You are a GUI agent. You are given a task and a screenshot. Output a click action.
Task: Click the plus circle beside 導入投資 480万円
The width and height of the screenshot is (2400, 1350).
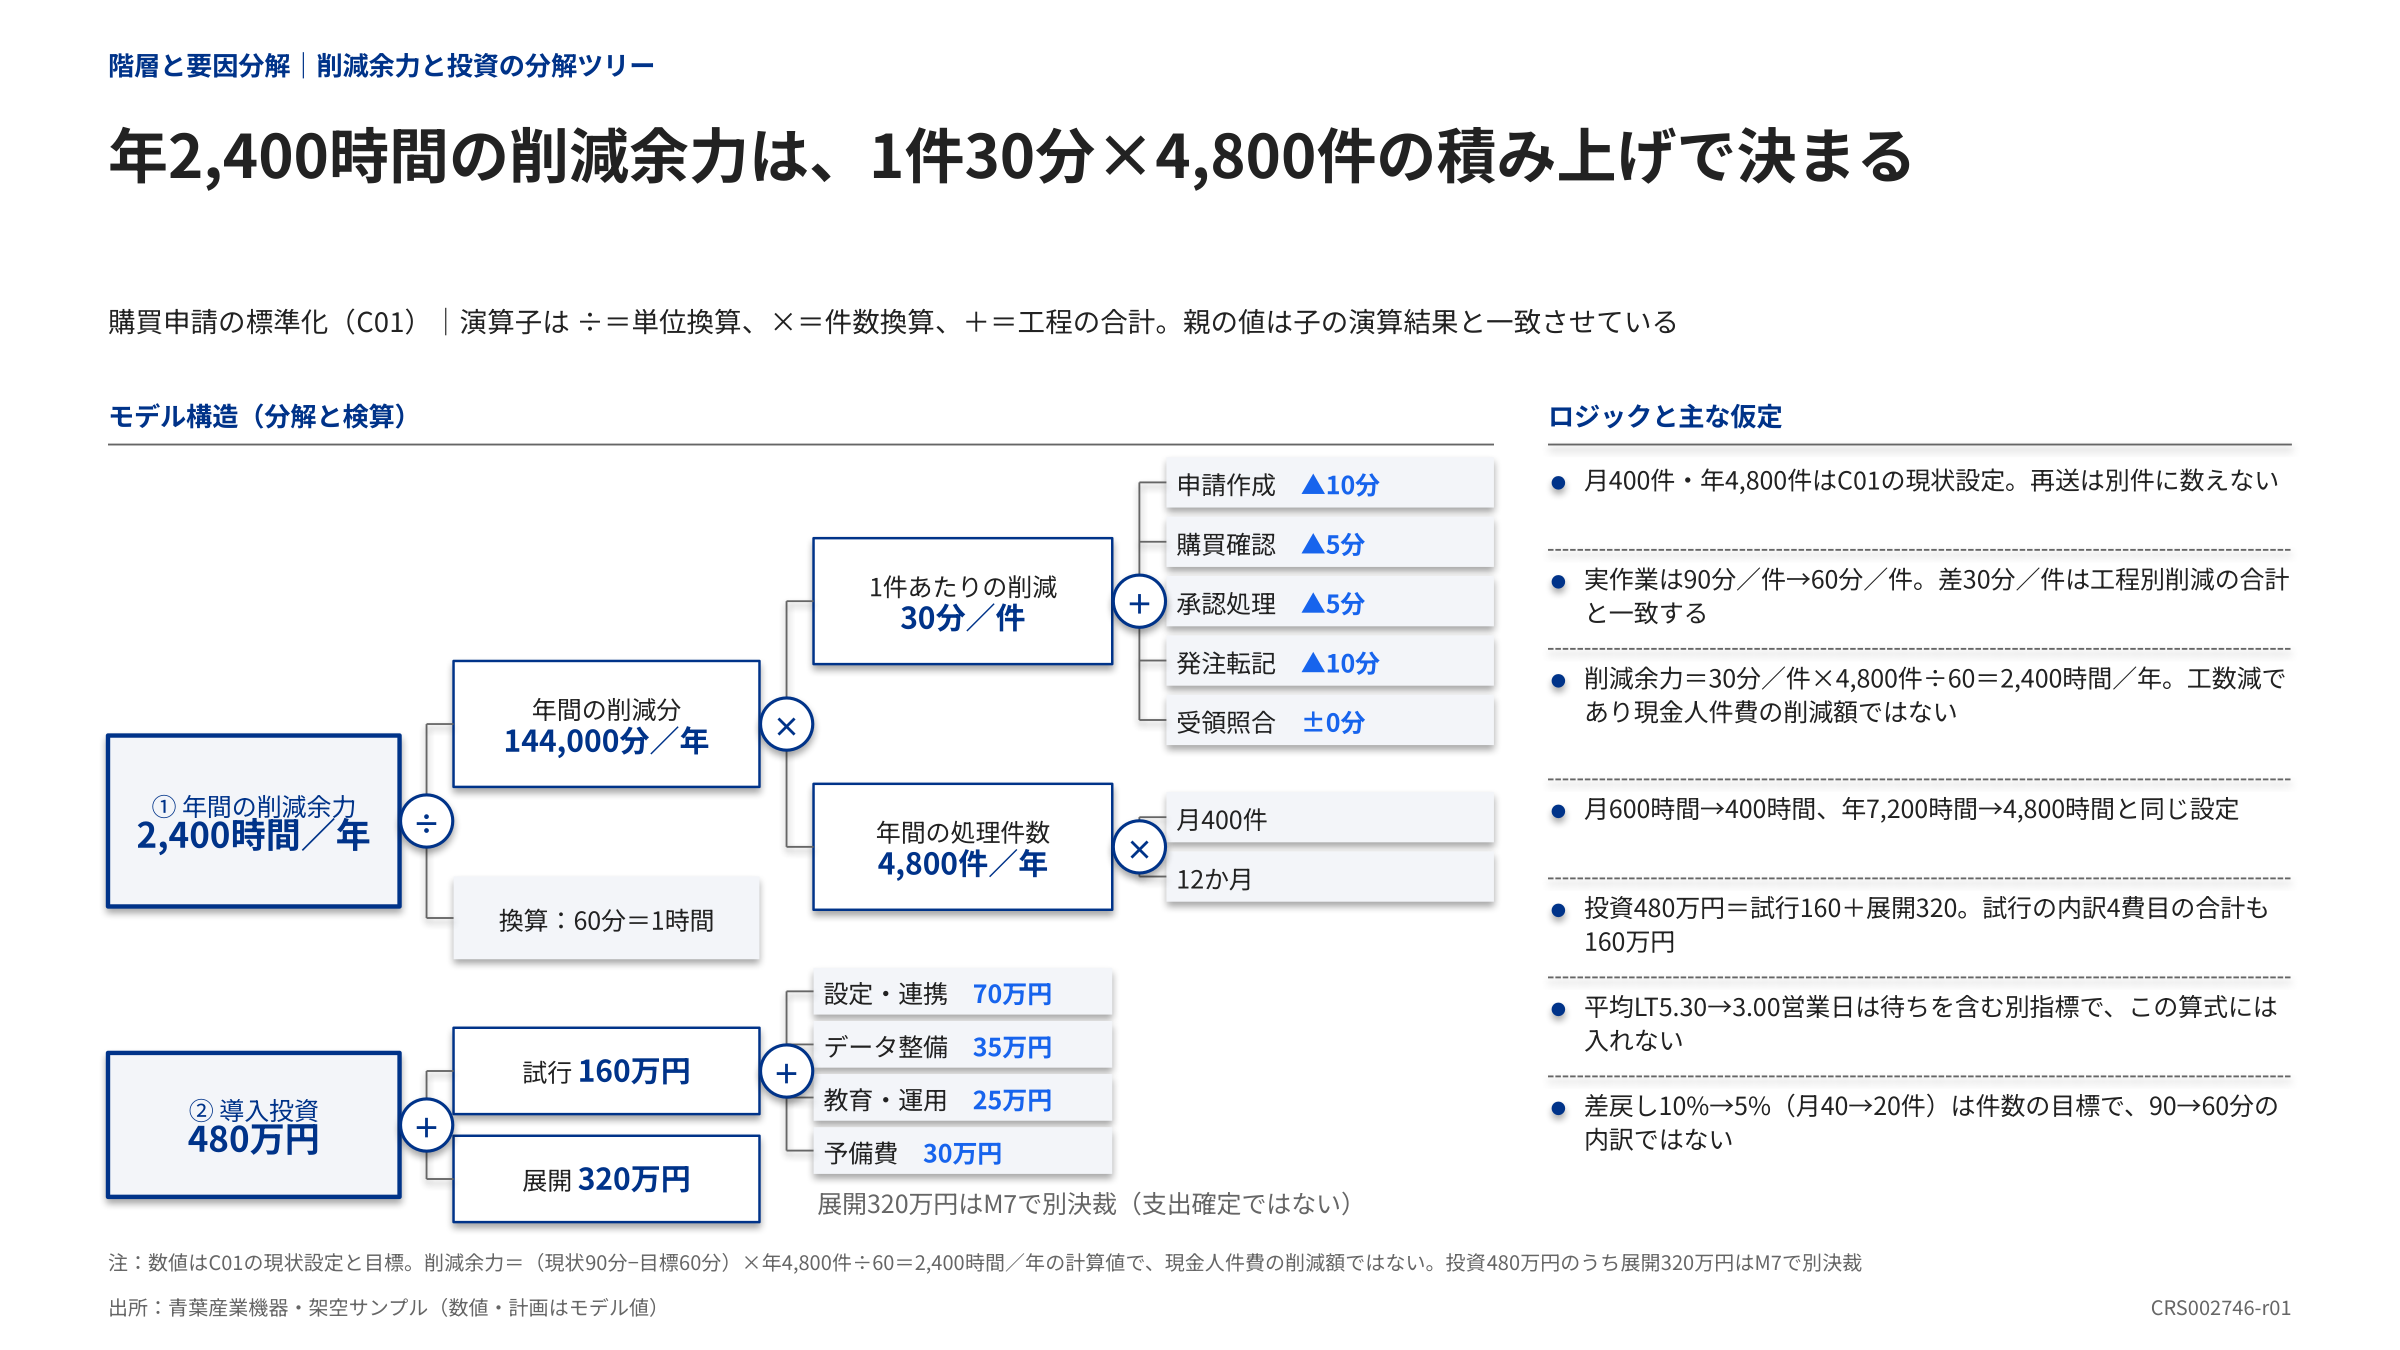tap(427, 1126)
